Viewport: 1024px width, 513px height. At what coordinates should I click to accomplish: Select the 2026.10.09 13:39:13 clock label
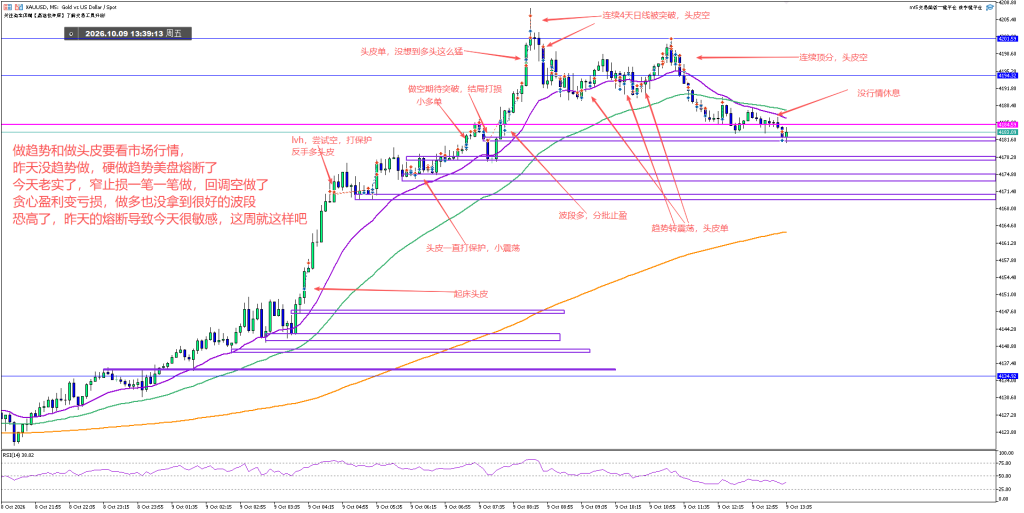[133, 34]
